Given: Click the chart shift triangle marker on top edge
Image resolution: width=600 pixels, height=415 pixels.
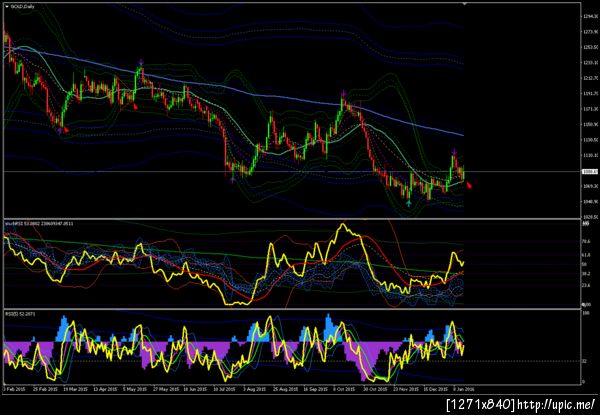Looking at the screenshot, I should tap(465, 3).
